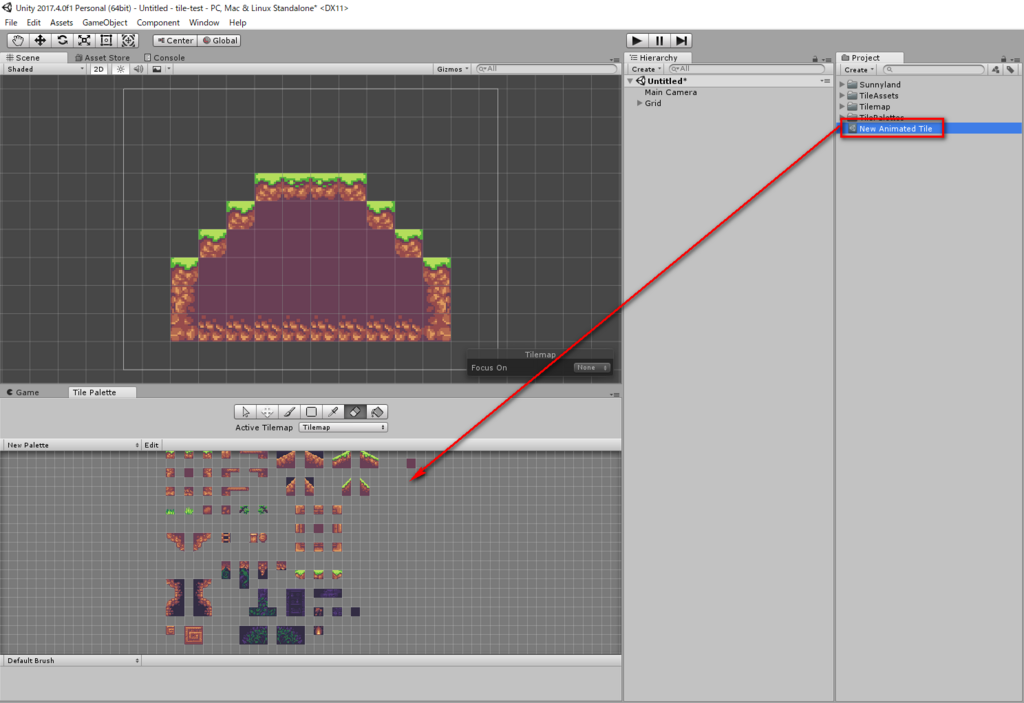Open the Edit menu
This screenshot has height=703, width=1024.
[x=33, y=22]
